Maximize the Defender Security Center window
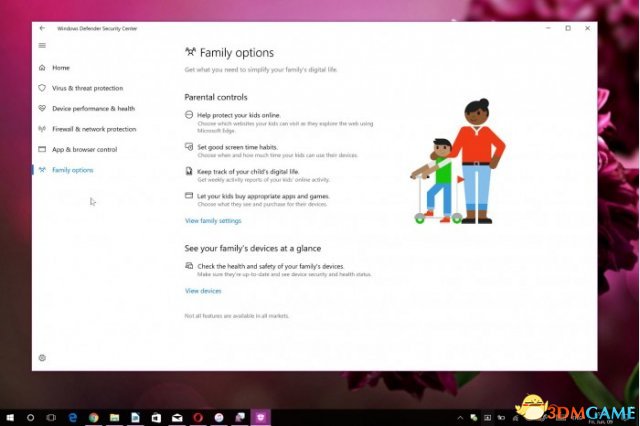The width and height of the screenshot is (640, 426). [568, 28]
